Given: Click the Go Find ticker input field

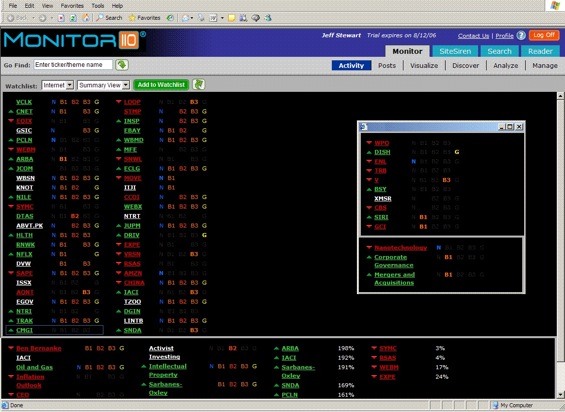Looking at the screenshot, I should tap(73, 65).
